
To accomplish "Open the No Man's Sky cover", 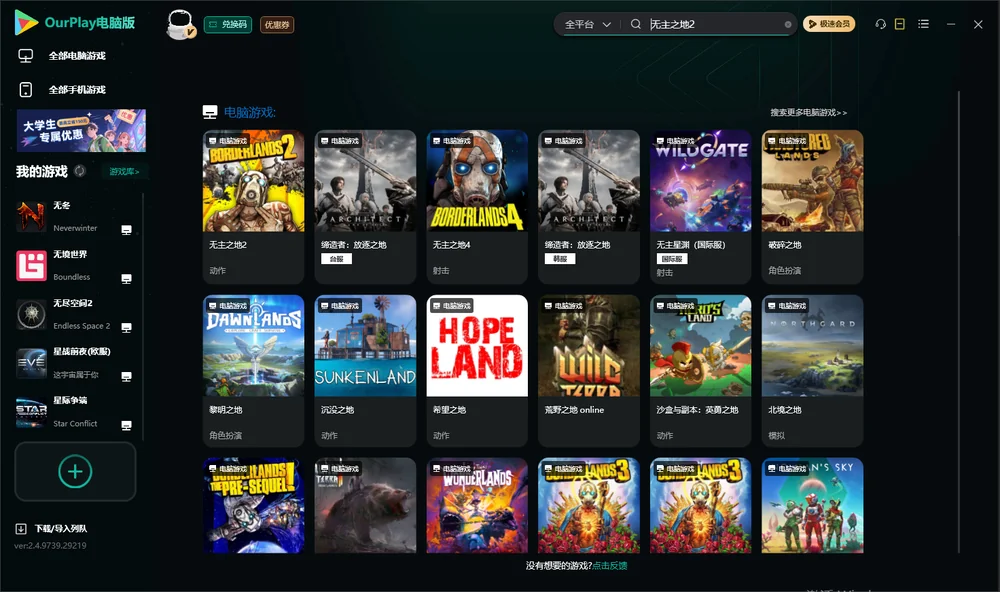I will click(x=812, y=505).
